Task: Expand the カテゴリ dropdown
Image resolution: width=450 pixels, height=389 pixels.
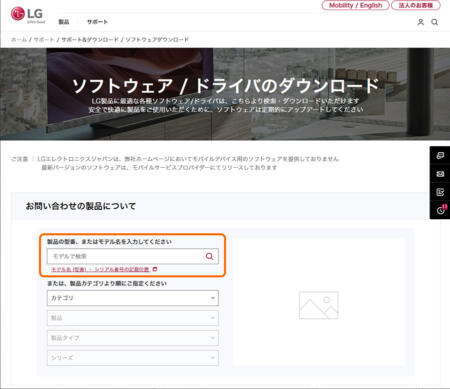Action: click(x=133, y=298)
